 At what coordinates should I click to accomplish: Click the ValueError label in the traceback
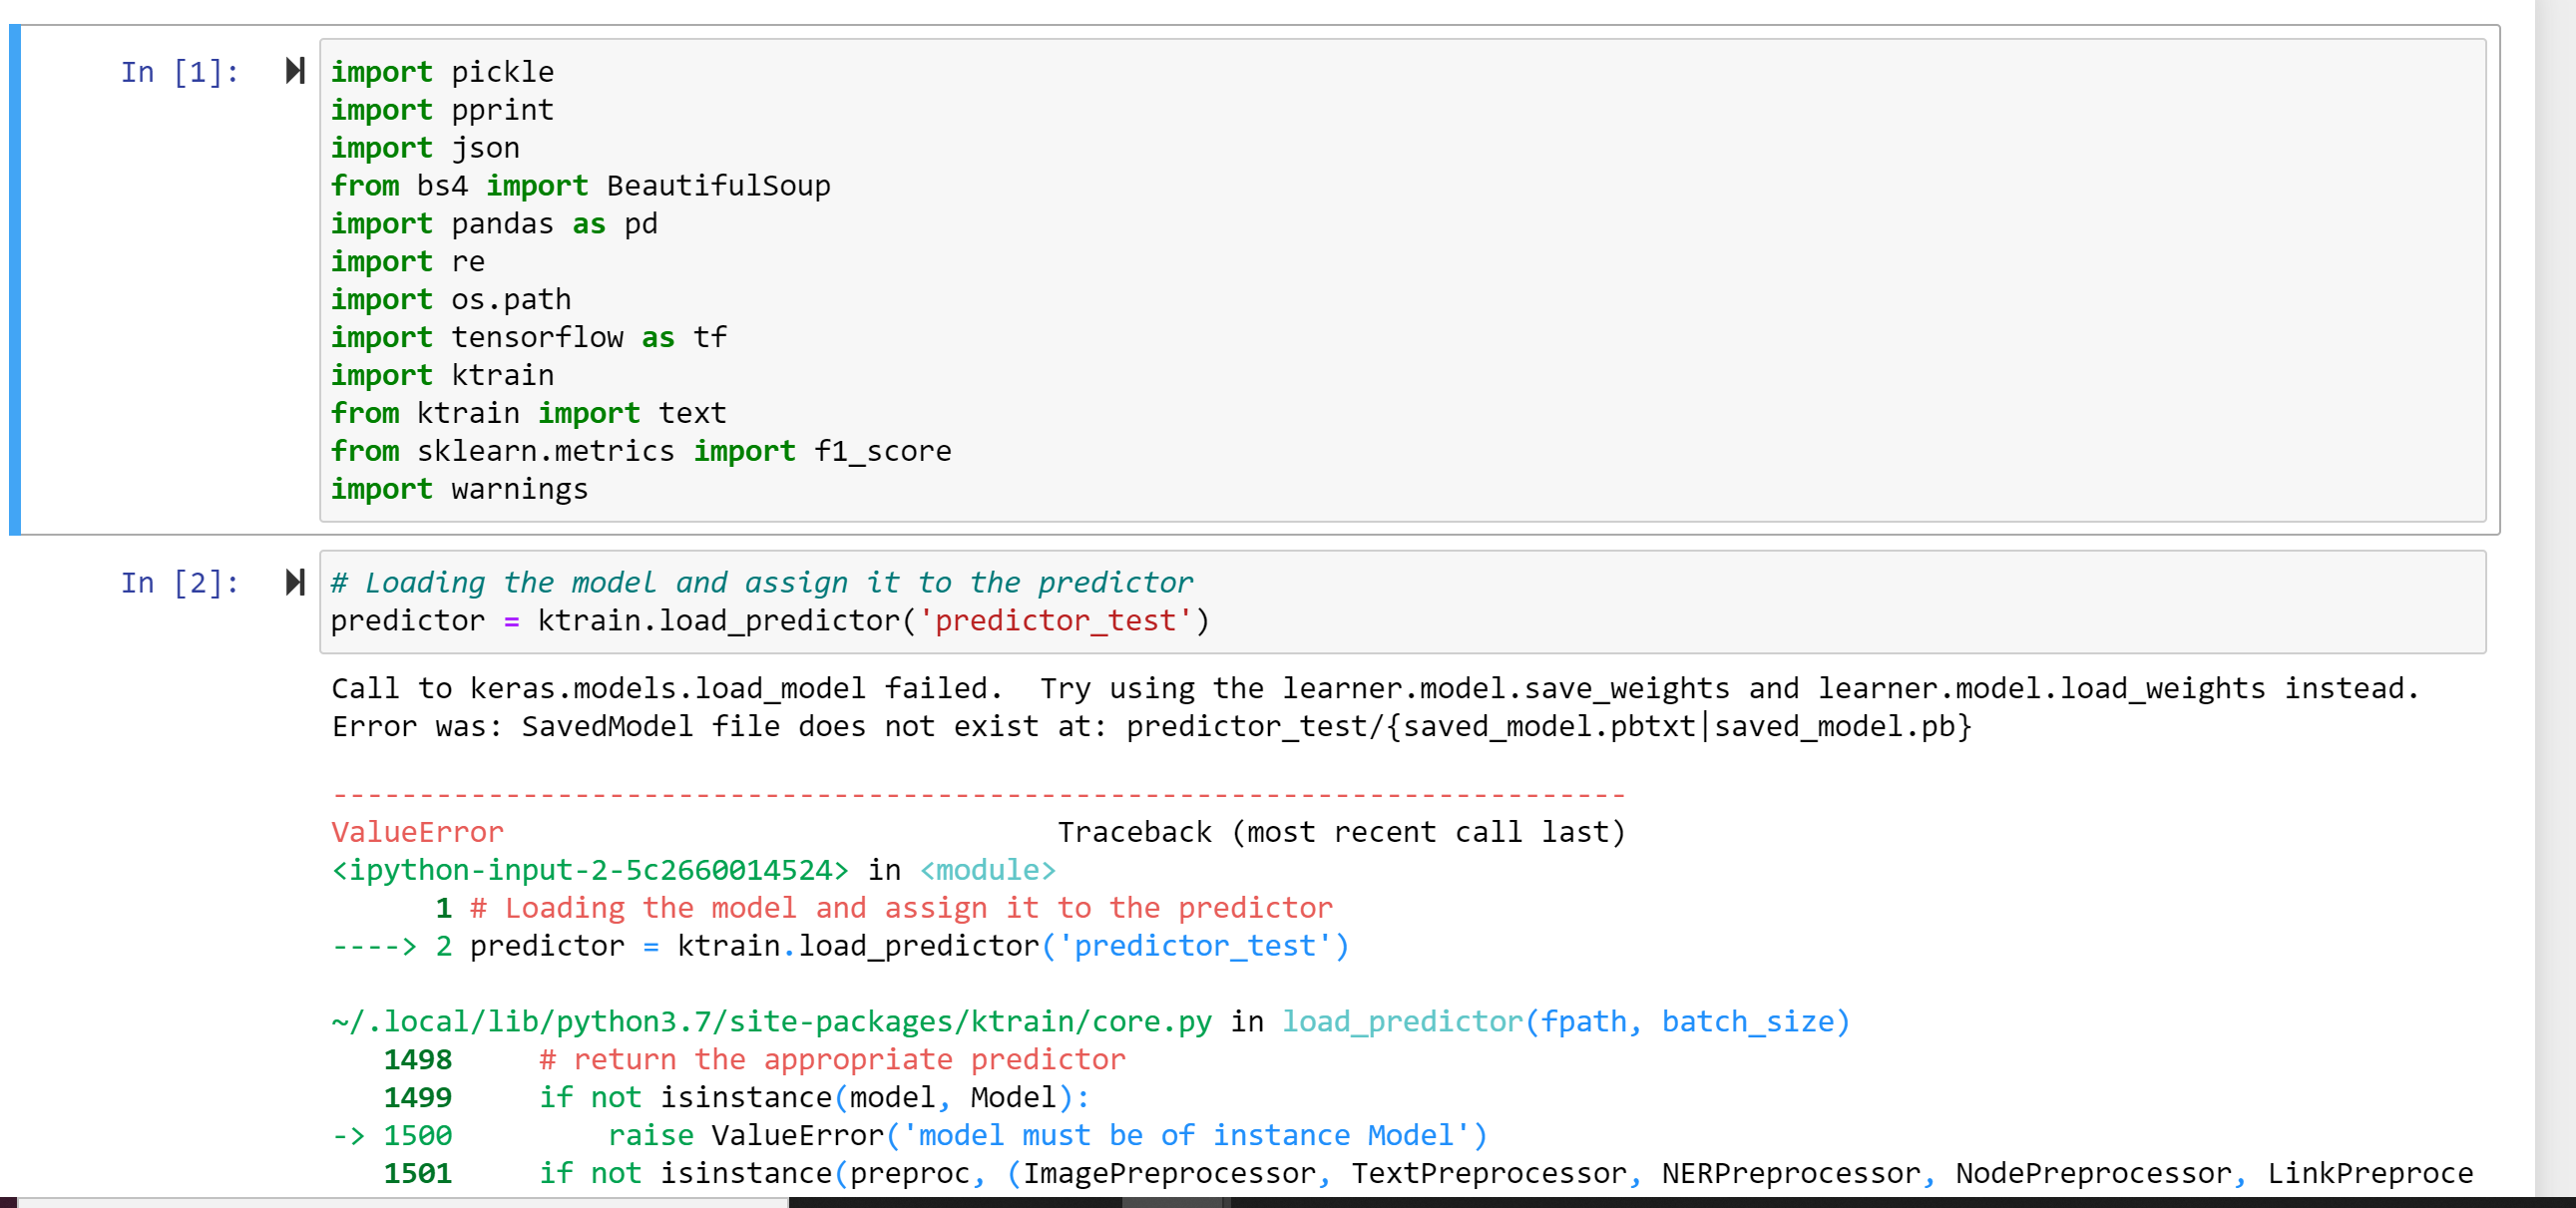point(416,831)
